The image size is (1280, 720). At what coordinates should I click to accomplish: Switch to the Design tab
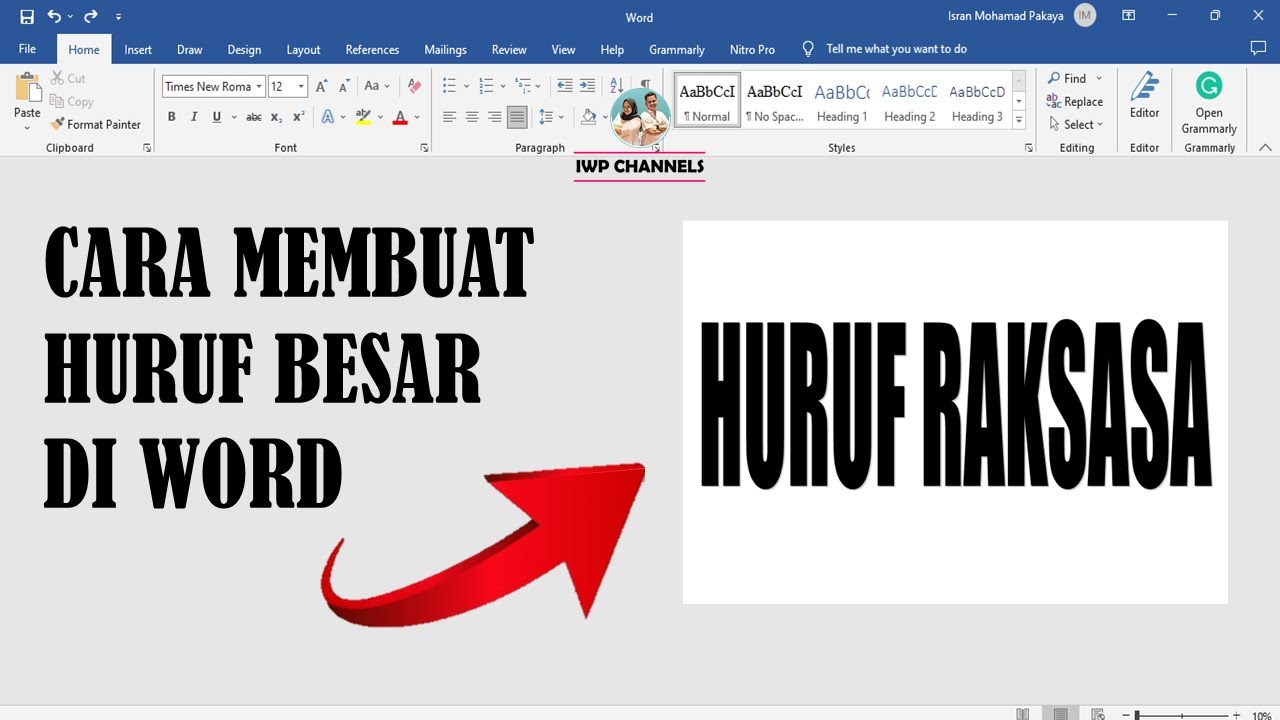pos(244,49)
